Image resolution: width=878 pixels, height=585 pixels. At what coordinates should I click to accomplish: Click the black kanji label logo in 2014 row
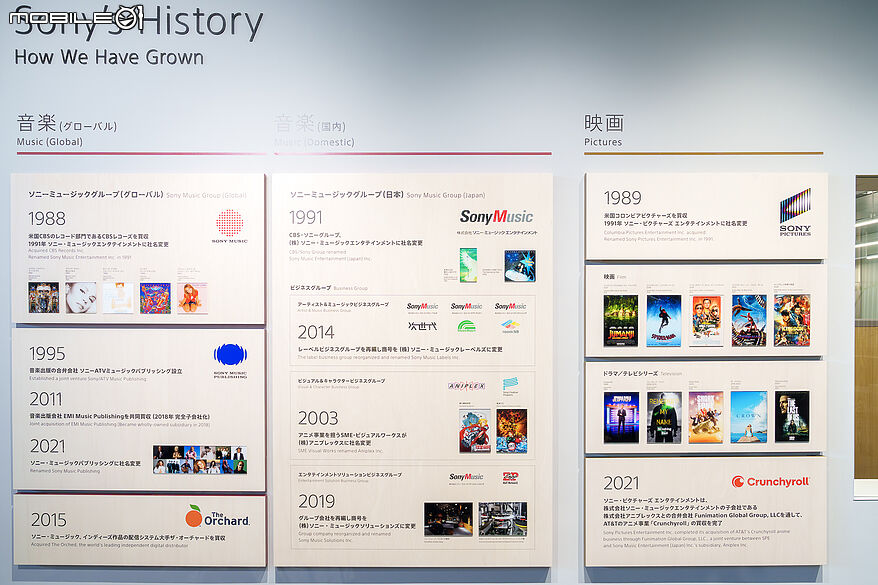(422, 326)
